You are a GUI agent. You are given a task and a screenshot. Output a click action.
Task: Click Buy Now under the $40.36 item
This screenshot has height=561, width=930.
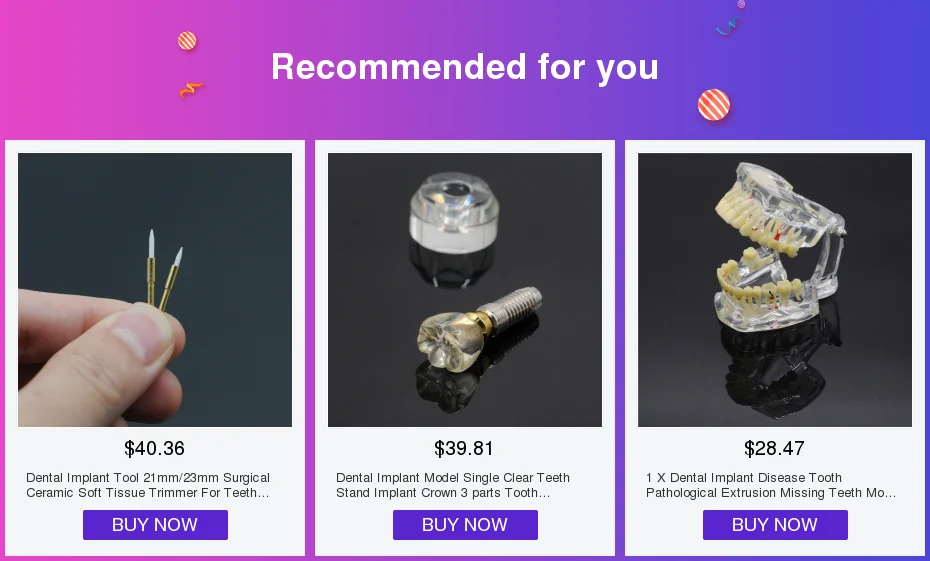[155, 525]
